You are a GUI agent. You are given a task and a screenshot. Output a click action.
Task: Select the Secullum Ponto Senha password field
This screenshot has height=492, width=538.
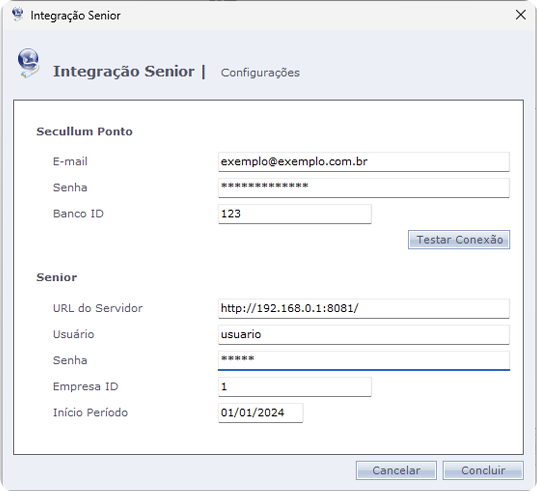click(364, 188)
